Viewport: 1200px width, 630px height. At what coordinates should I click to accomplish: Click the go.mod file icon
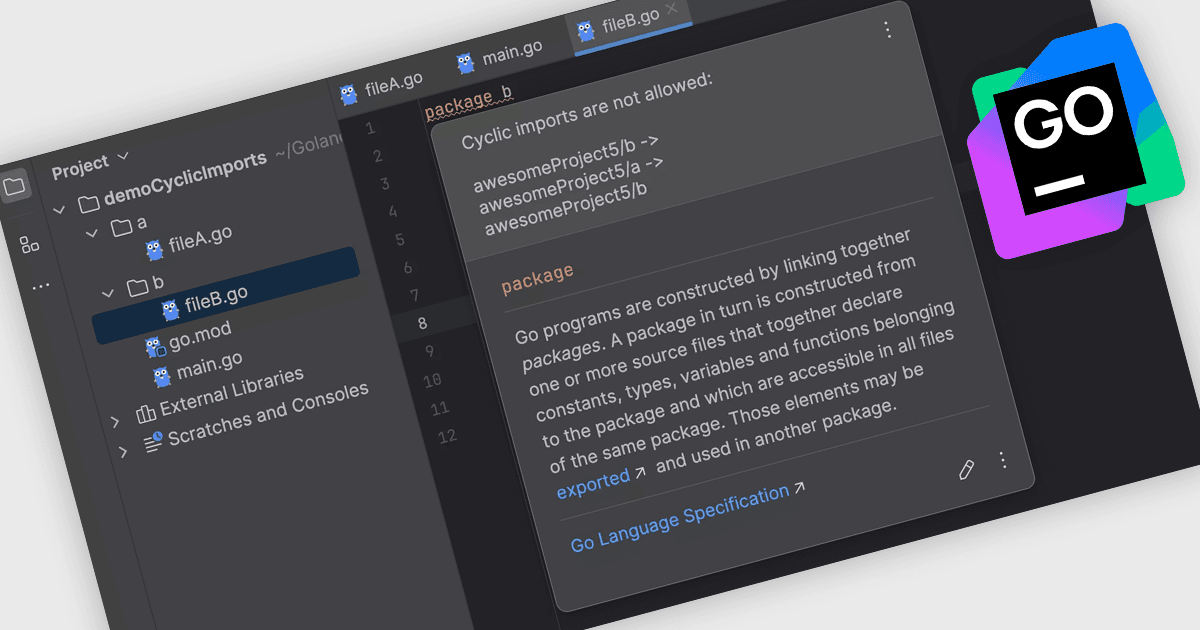pyautogui.click(x=154, y=347)
